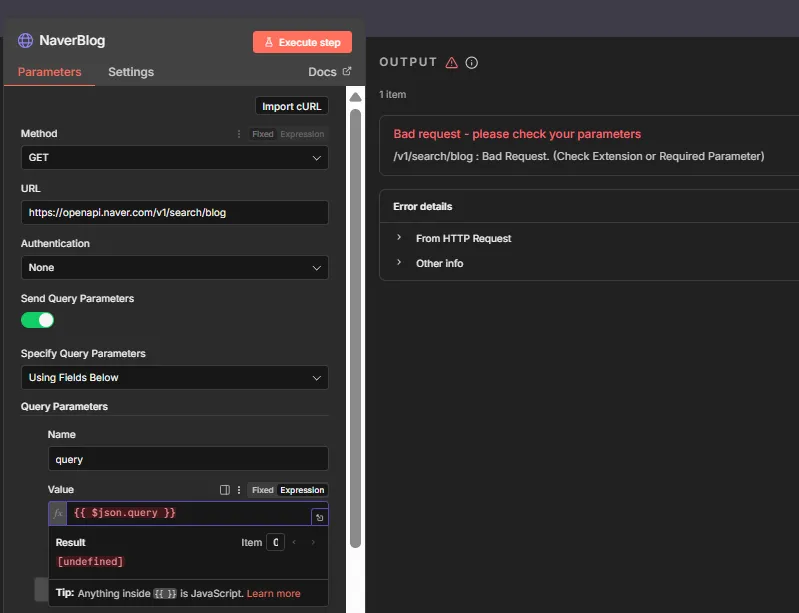
Task: Set Method field mode to Expression
Action: tap(302, 134)
